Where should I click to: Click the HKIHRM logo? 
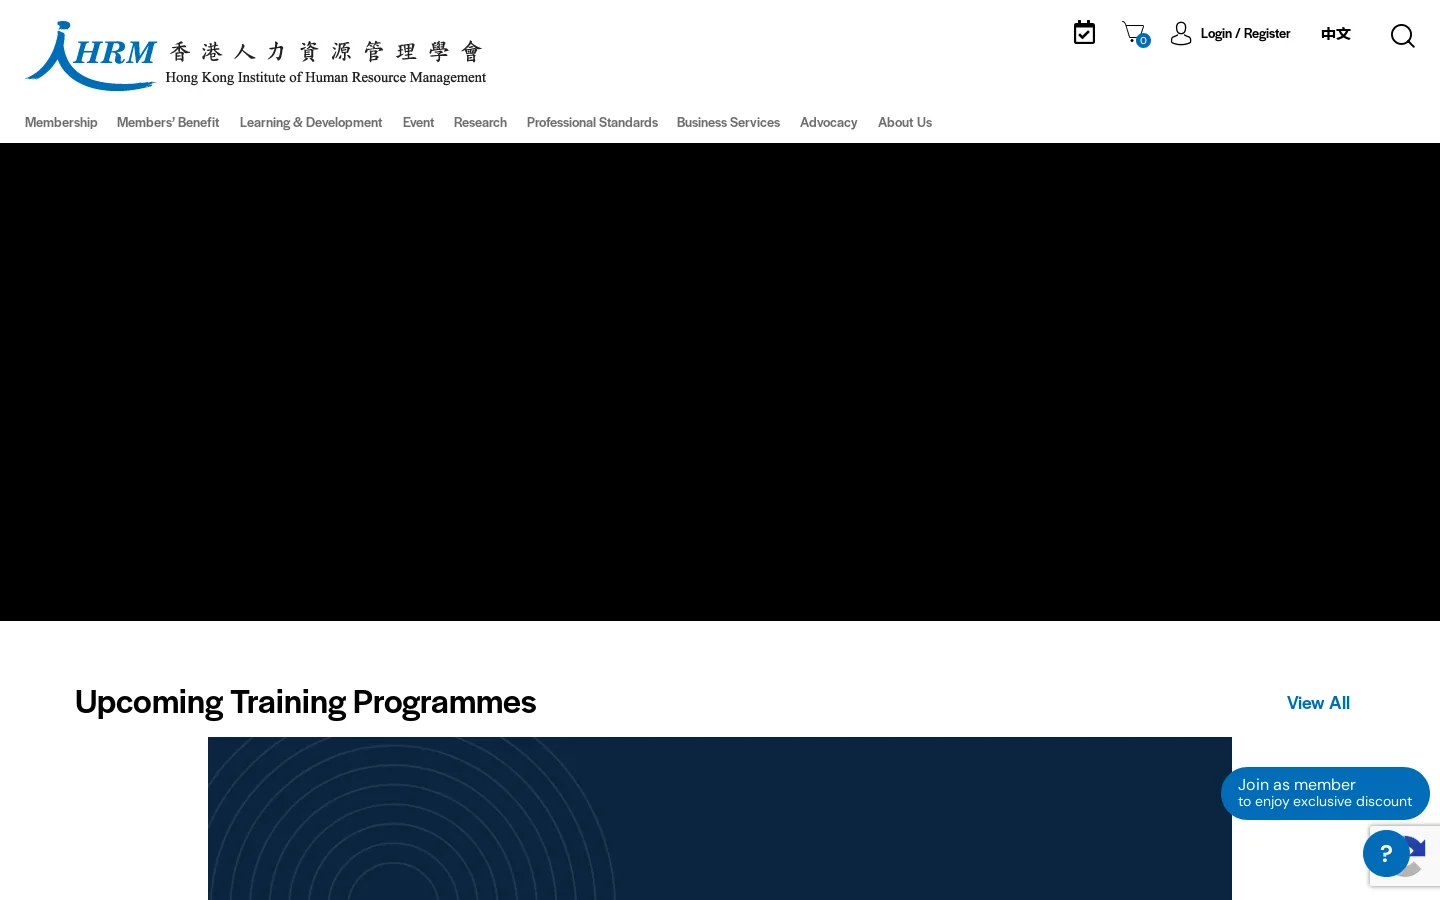(x=256, y=56)
